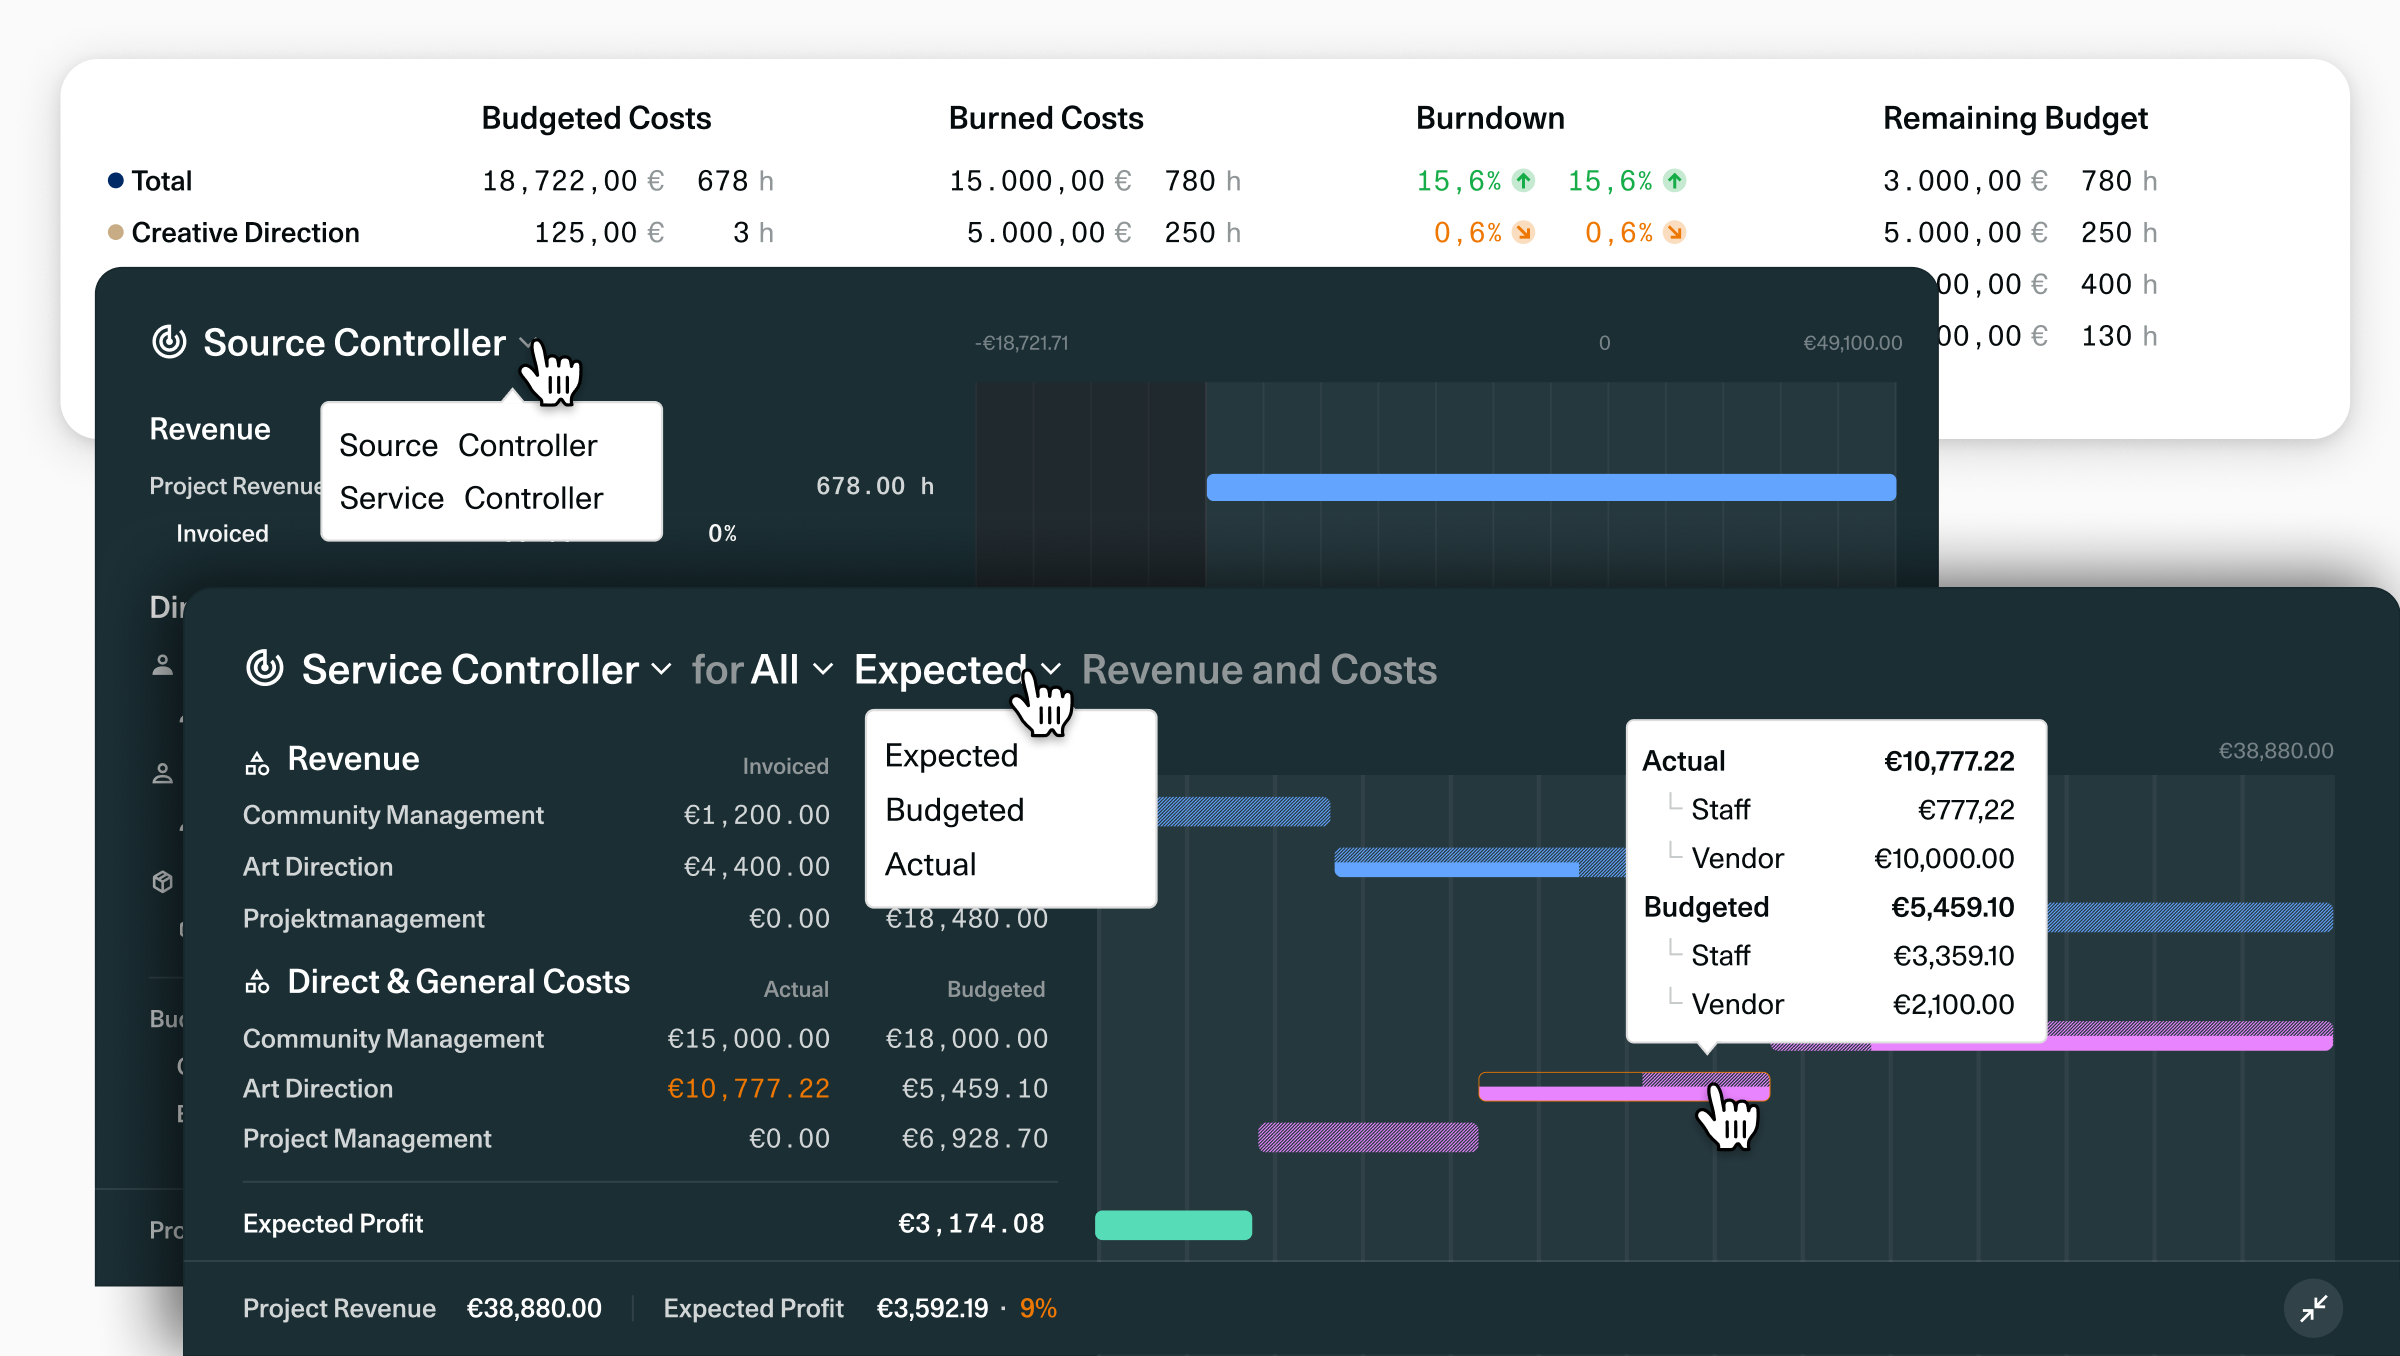Screen dimensions: 2400x1356
Task: Click the blue Project Revenue bar
Action: coord(1551,487)
